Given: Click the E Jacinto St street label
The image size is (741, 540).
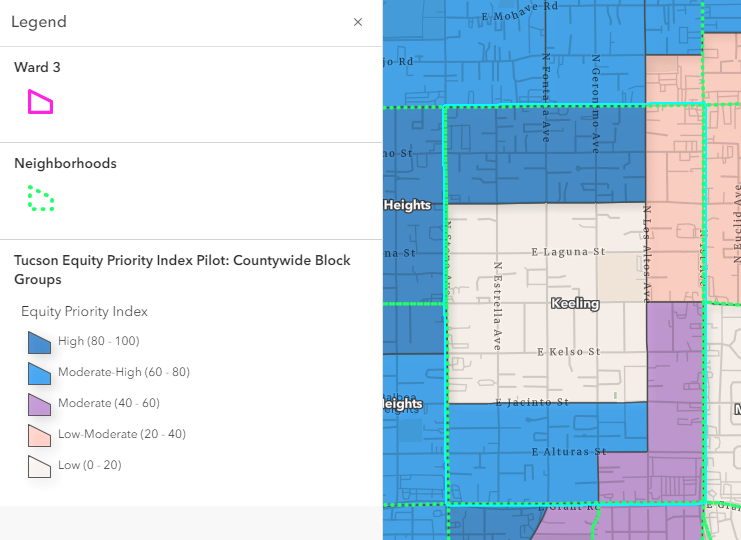Looking at the screenshot, I should click(x=535, y=402).
